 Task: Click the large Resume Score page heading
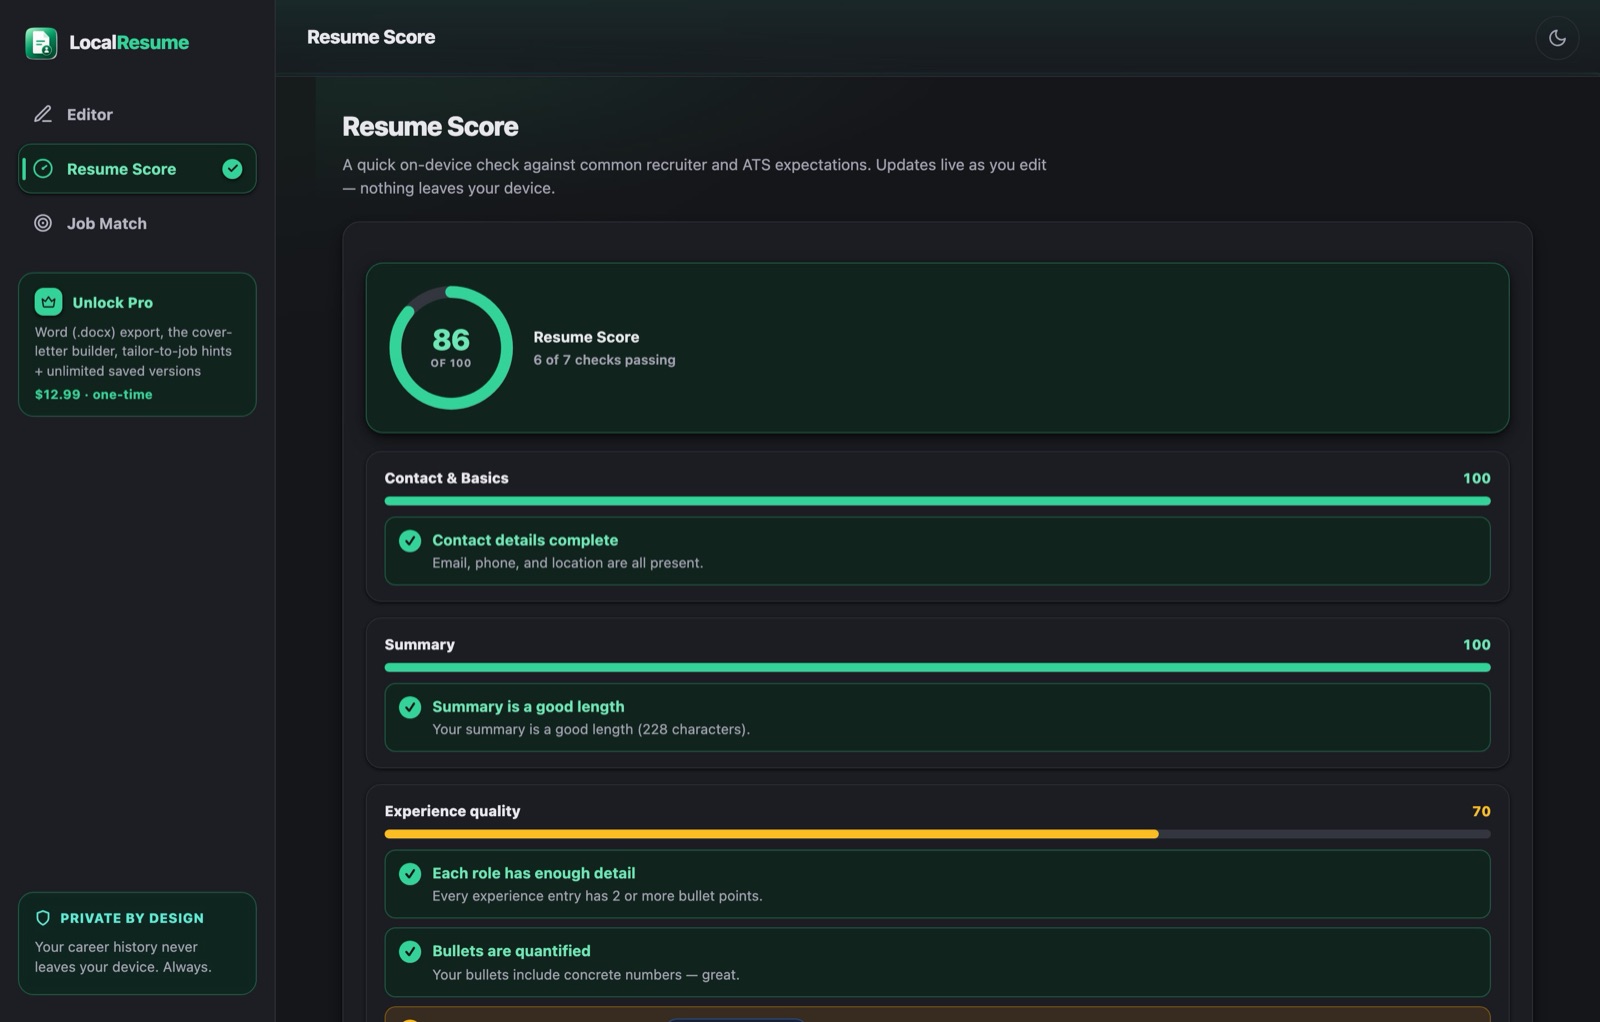[x=430, y=126]
